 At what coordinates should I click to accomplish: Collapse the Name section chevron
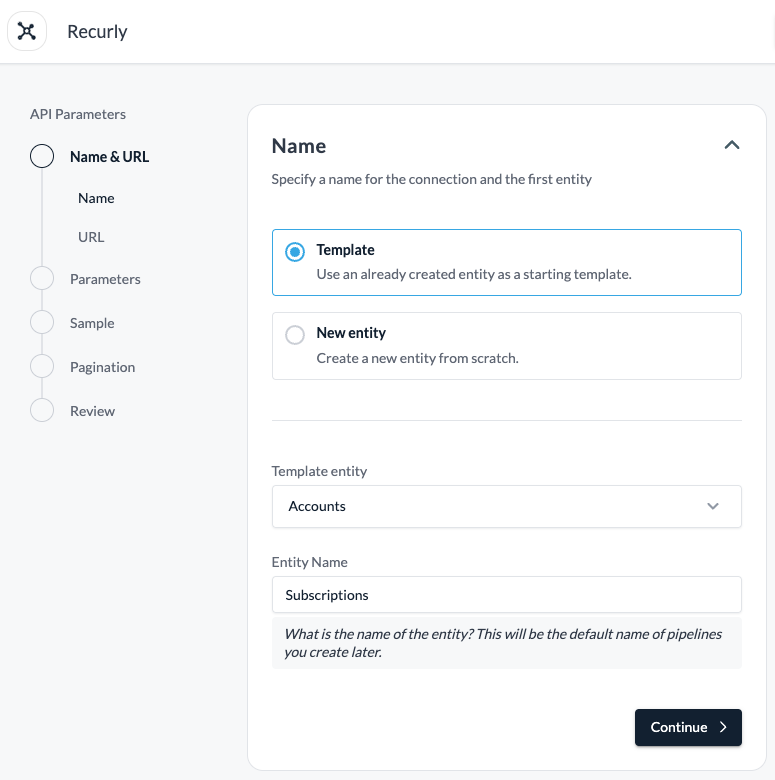[731, 146]
